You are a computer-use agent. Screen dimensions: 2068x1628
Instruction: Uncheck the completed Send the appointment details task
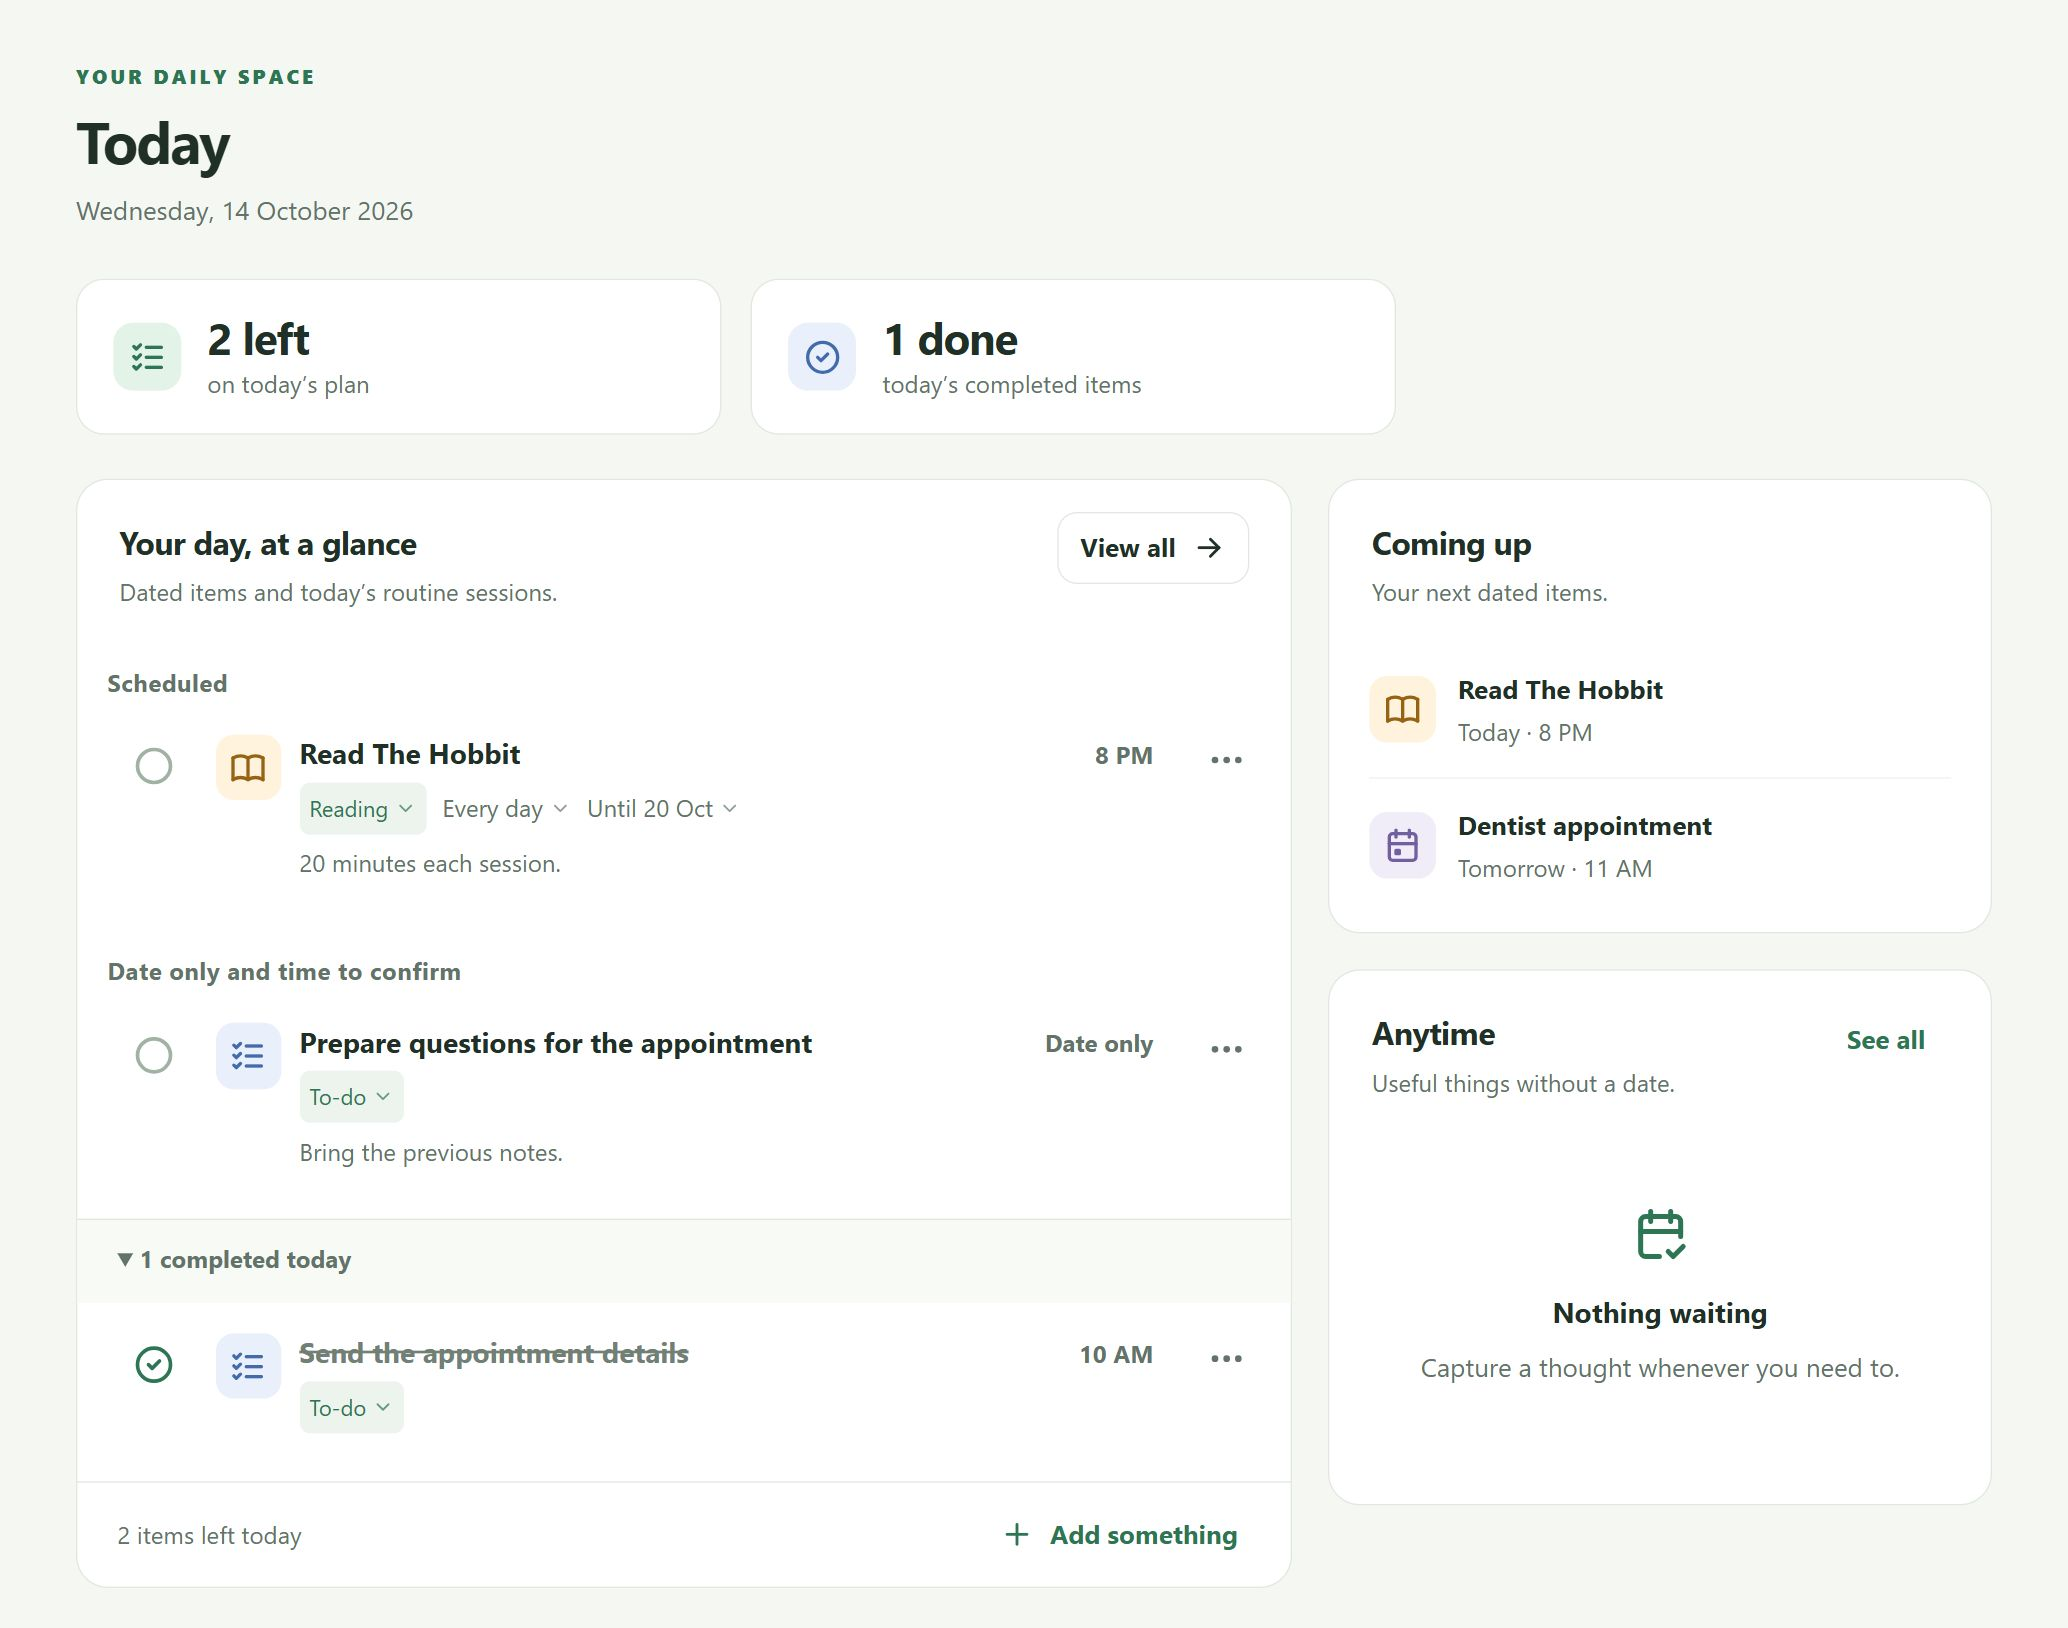tap(154, 1365)
